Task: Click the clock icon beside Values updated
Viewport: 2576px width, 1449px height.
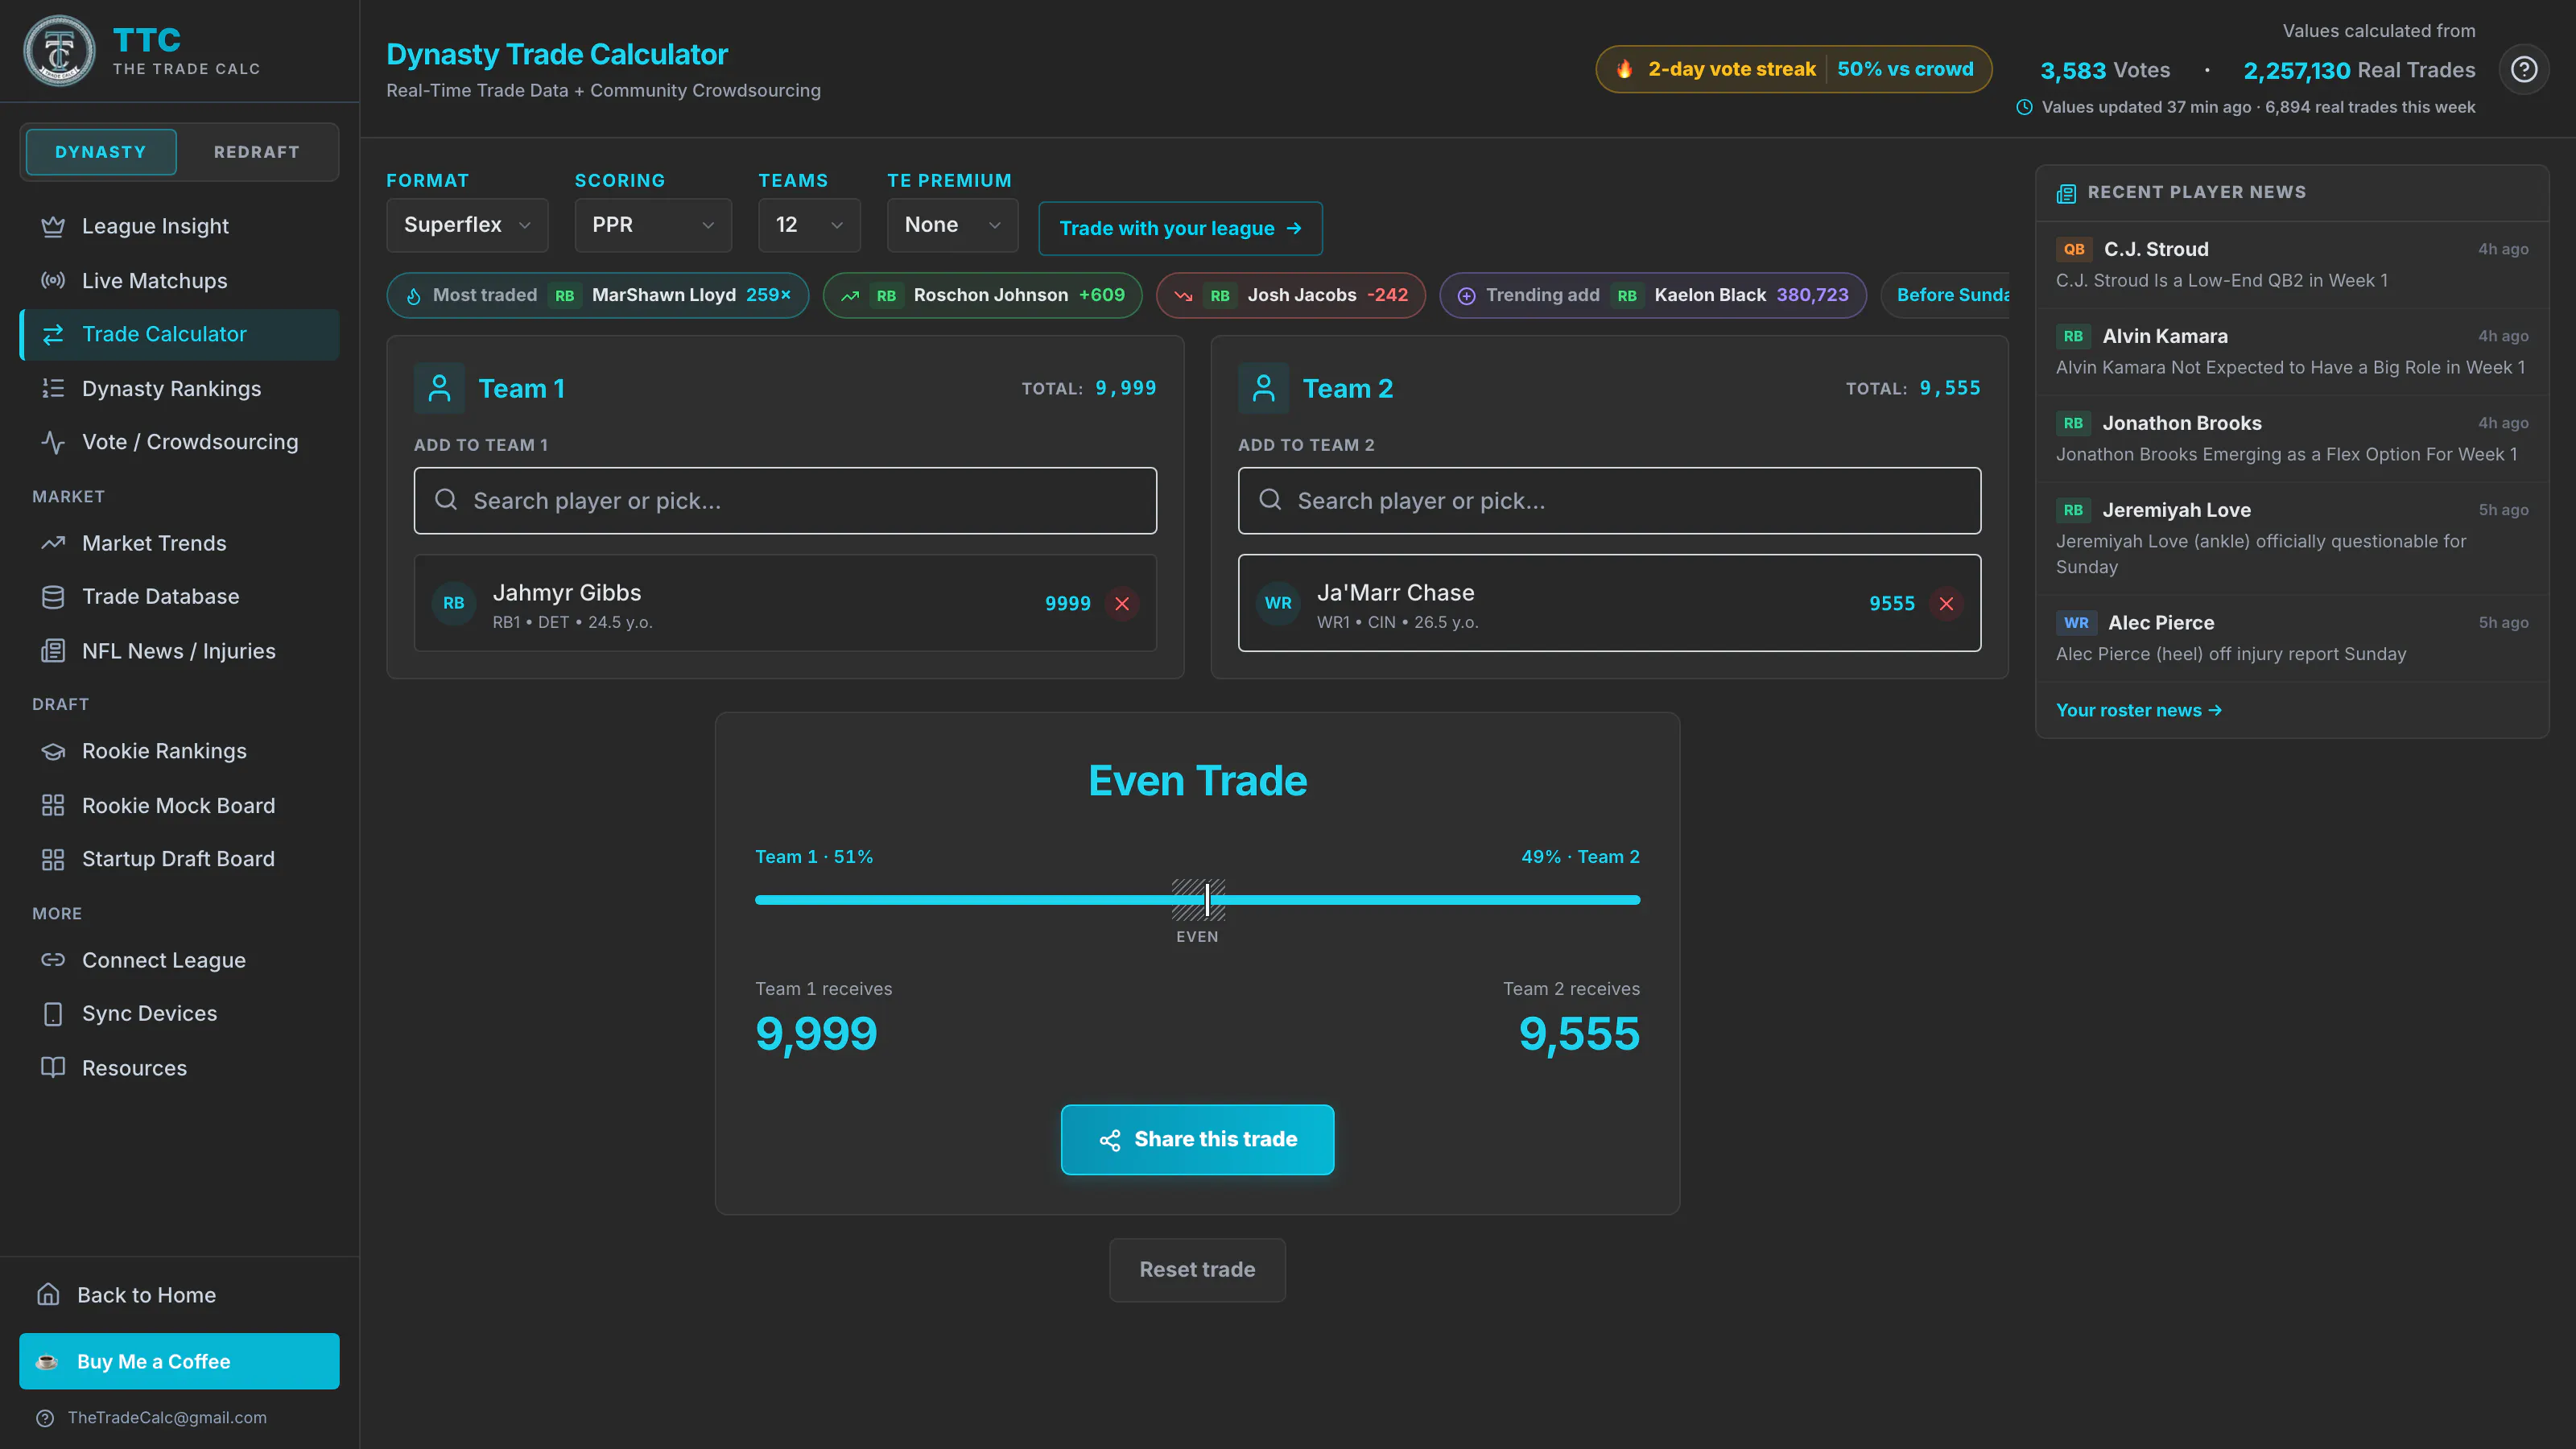Action: pos(2024,107)
